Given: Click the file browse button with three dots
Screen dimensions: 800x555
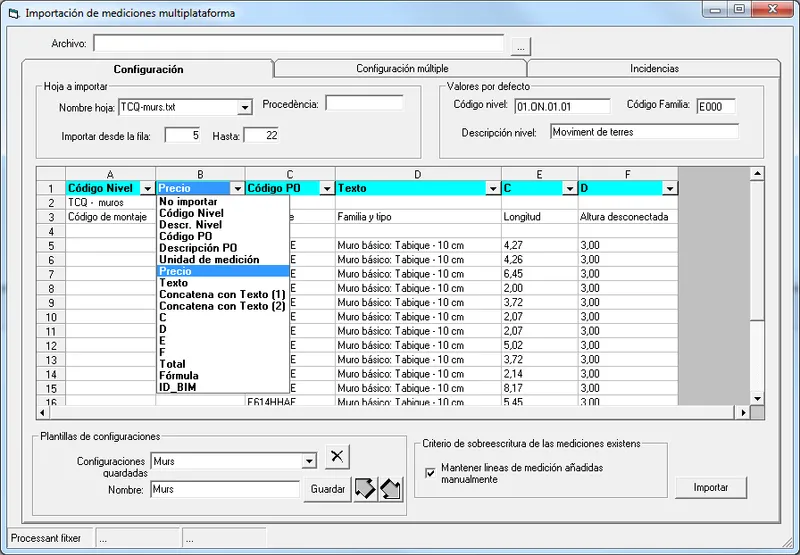Looking at the screenshot, I should (520, 46).
